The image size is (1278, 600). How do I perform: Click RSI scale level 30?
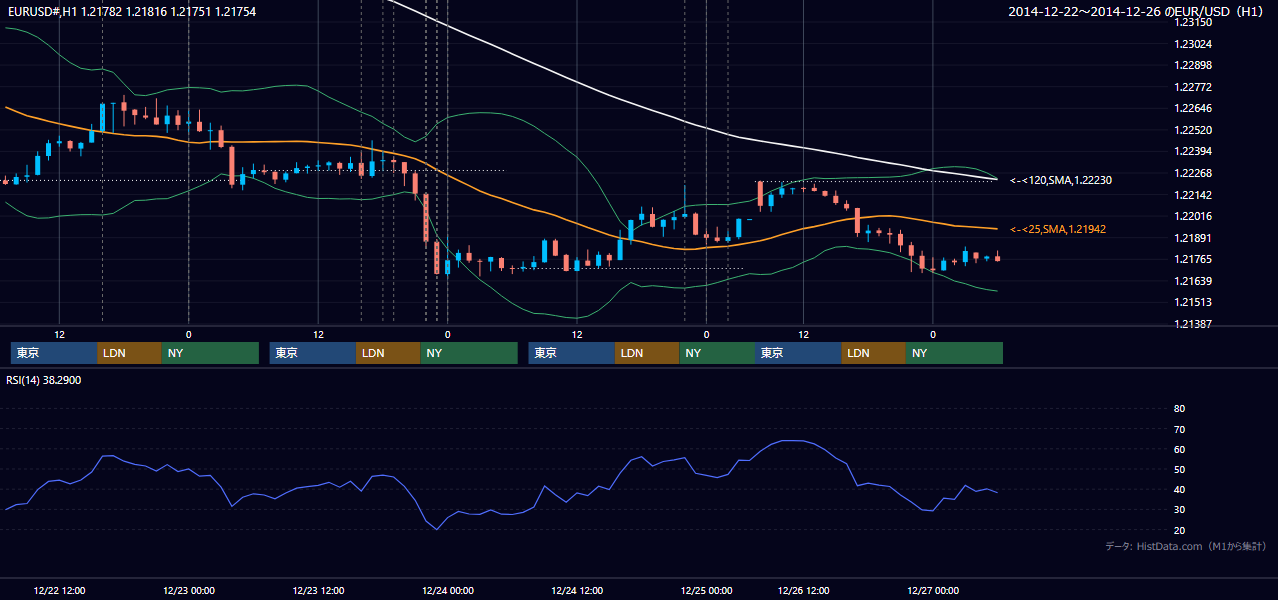pos(1179,510)
